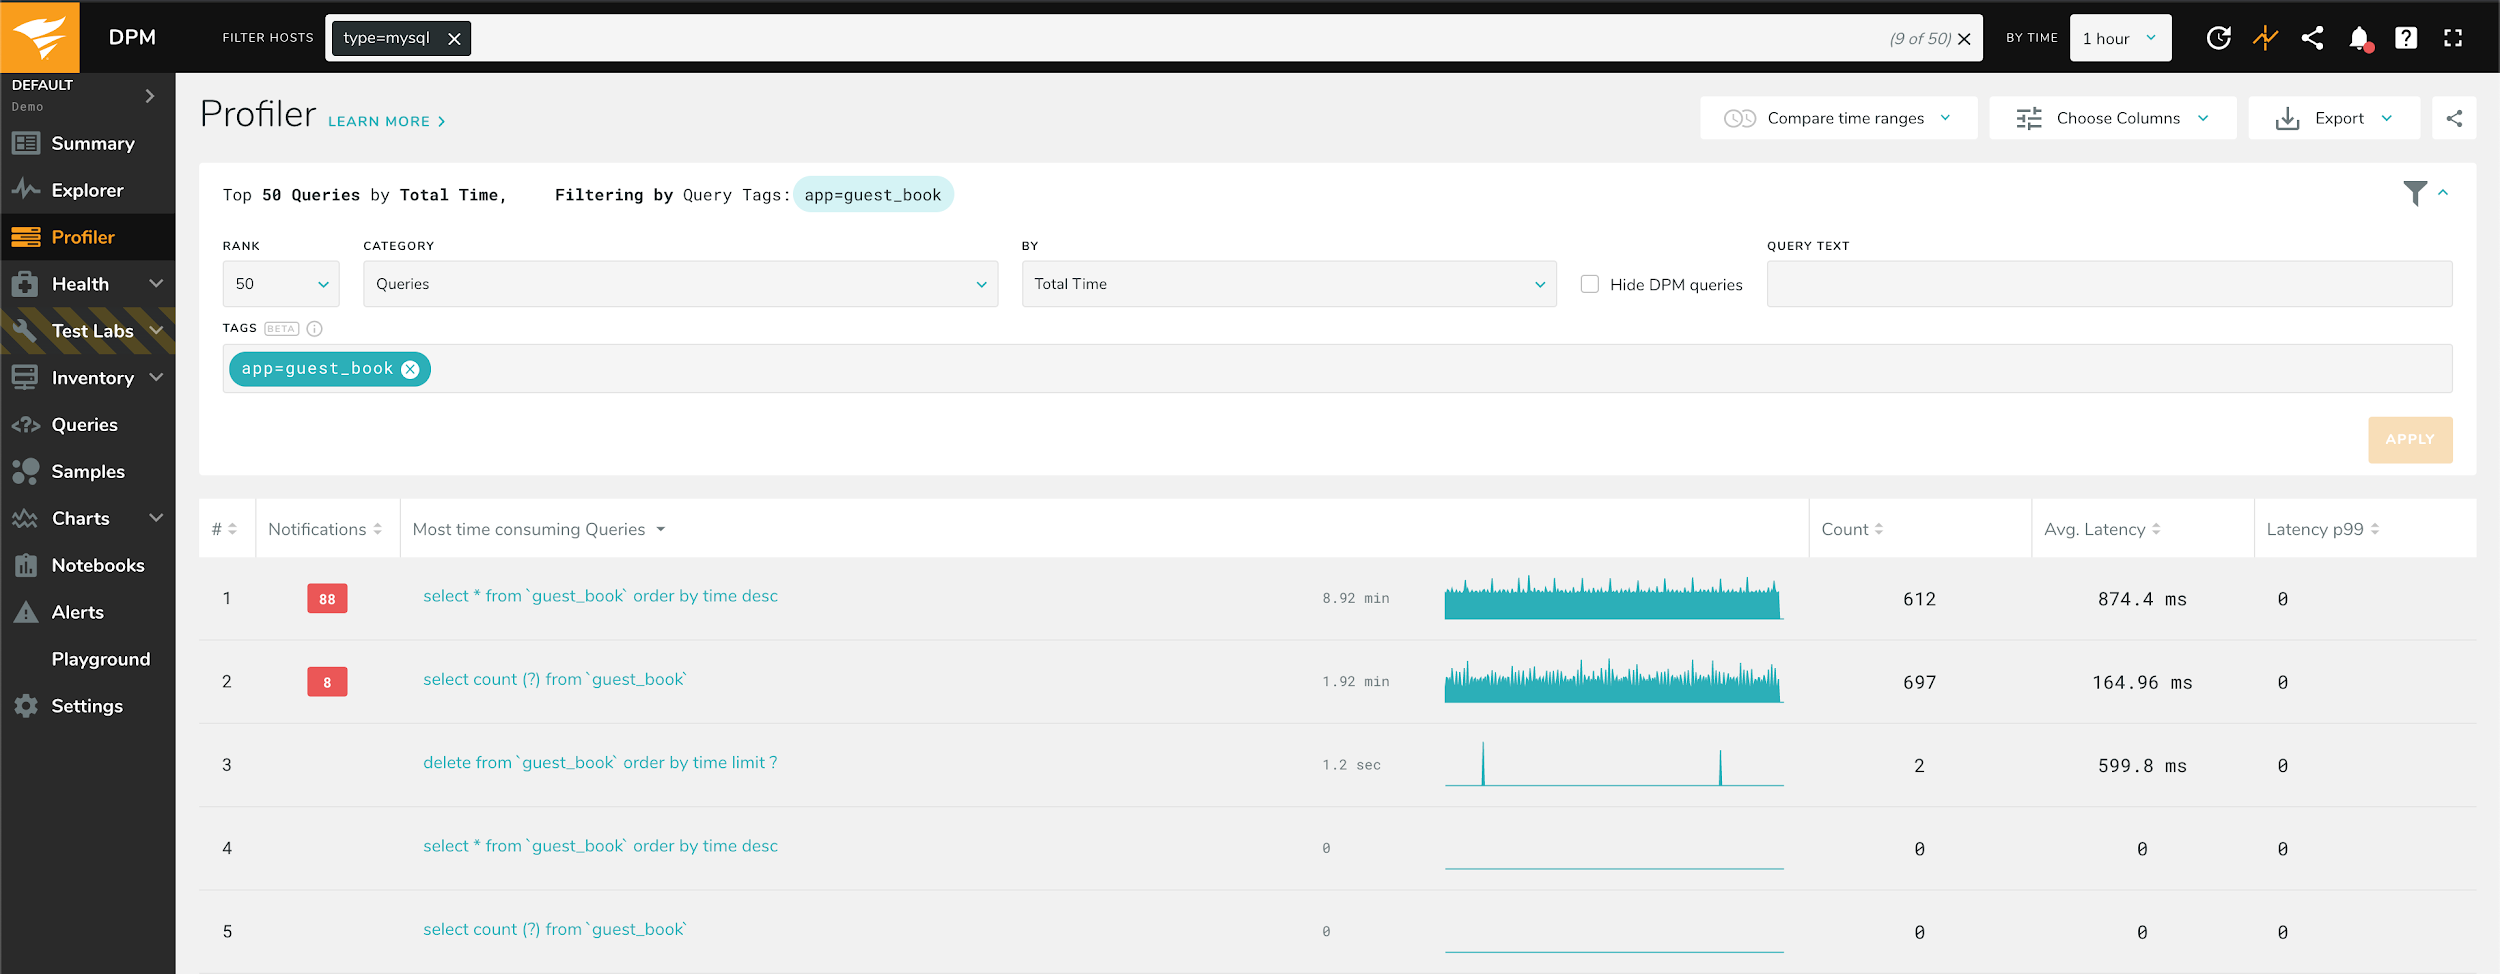This screenshot has width=2500, height=974.
Task: Open the notifications bell icon
Action: pyautogui.click(x=2360, y=38)
